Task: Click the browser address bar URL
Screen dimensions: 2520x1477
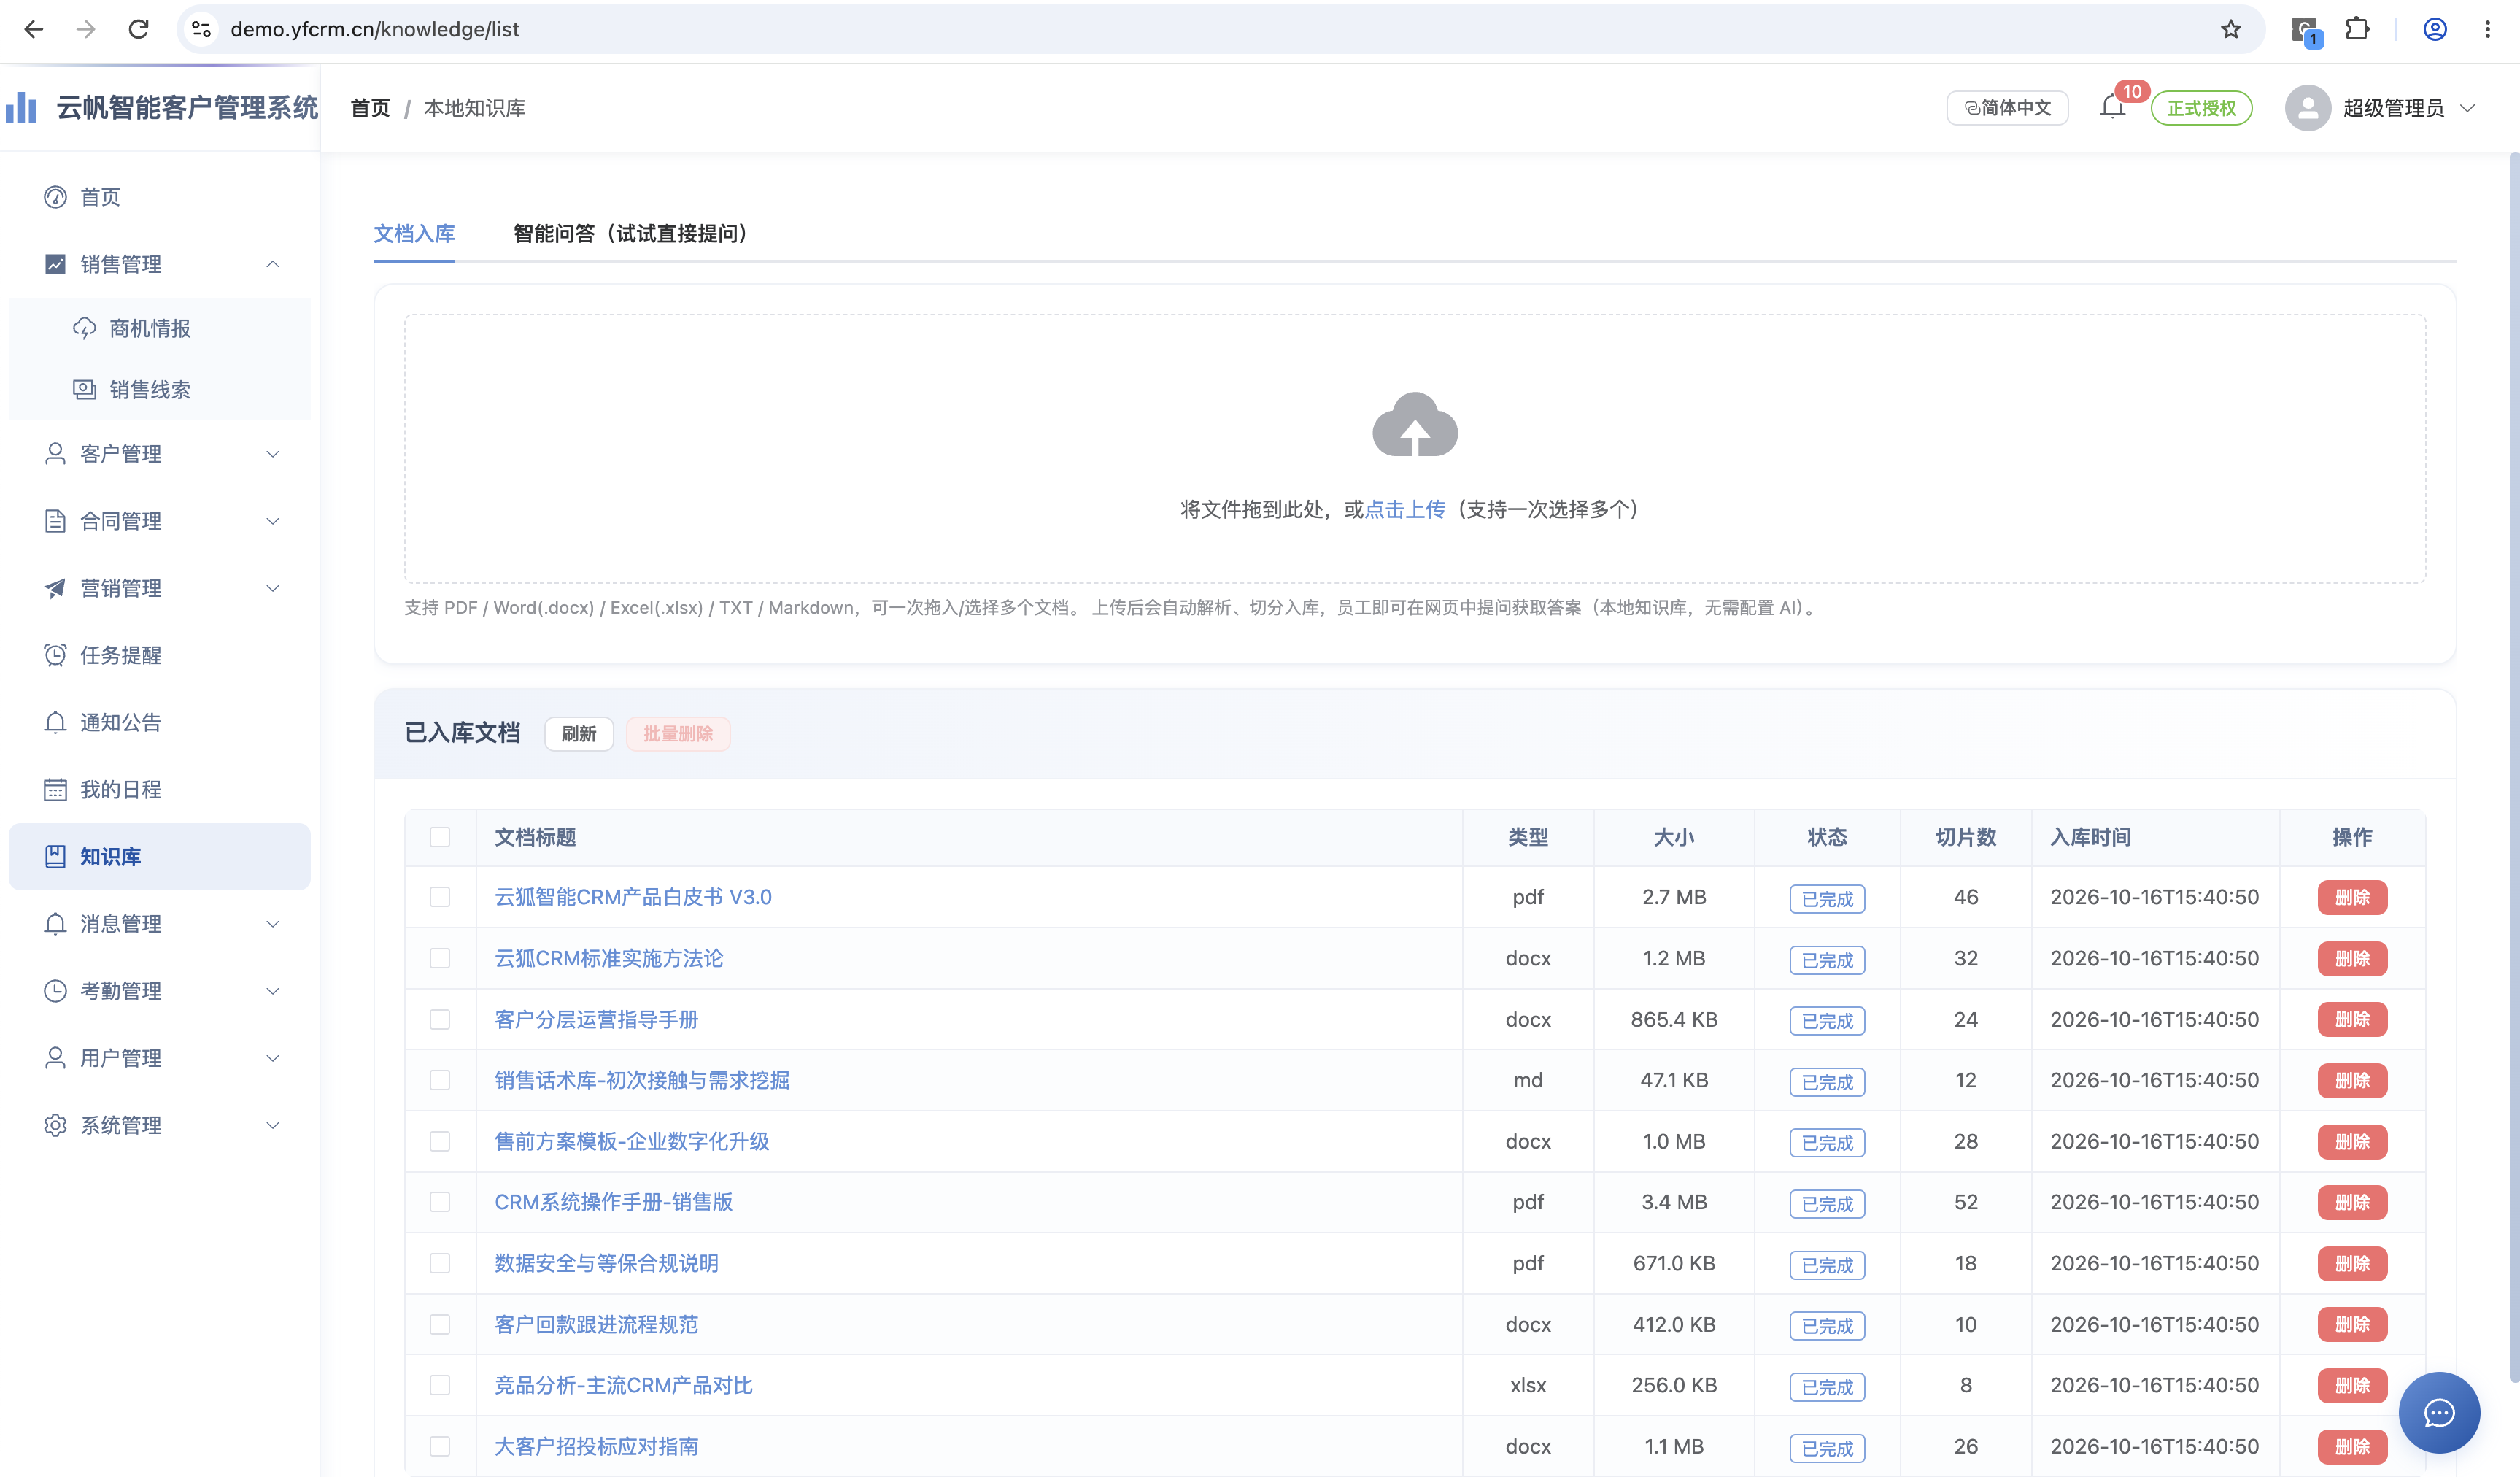Action: (x=374, y=29)
